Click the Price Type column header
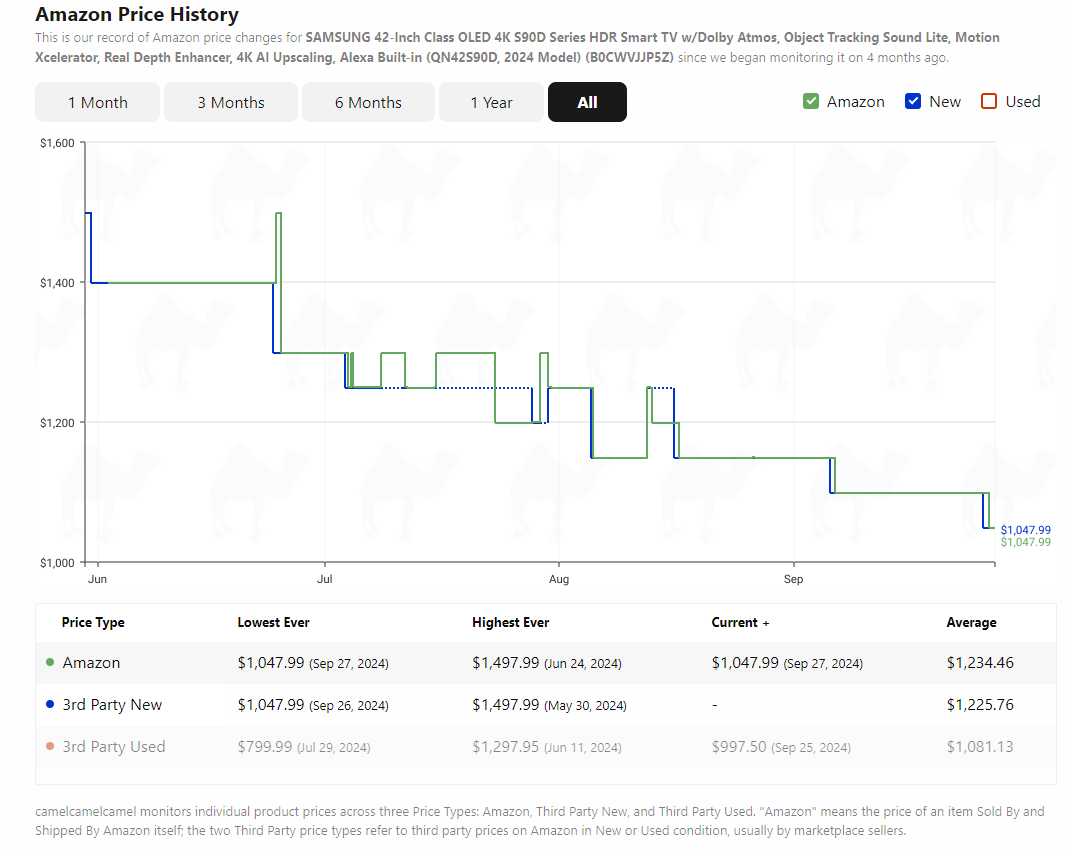Screen dimensions: 1071x852 tap(93, 622)
